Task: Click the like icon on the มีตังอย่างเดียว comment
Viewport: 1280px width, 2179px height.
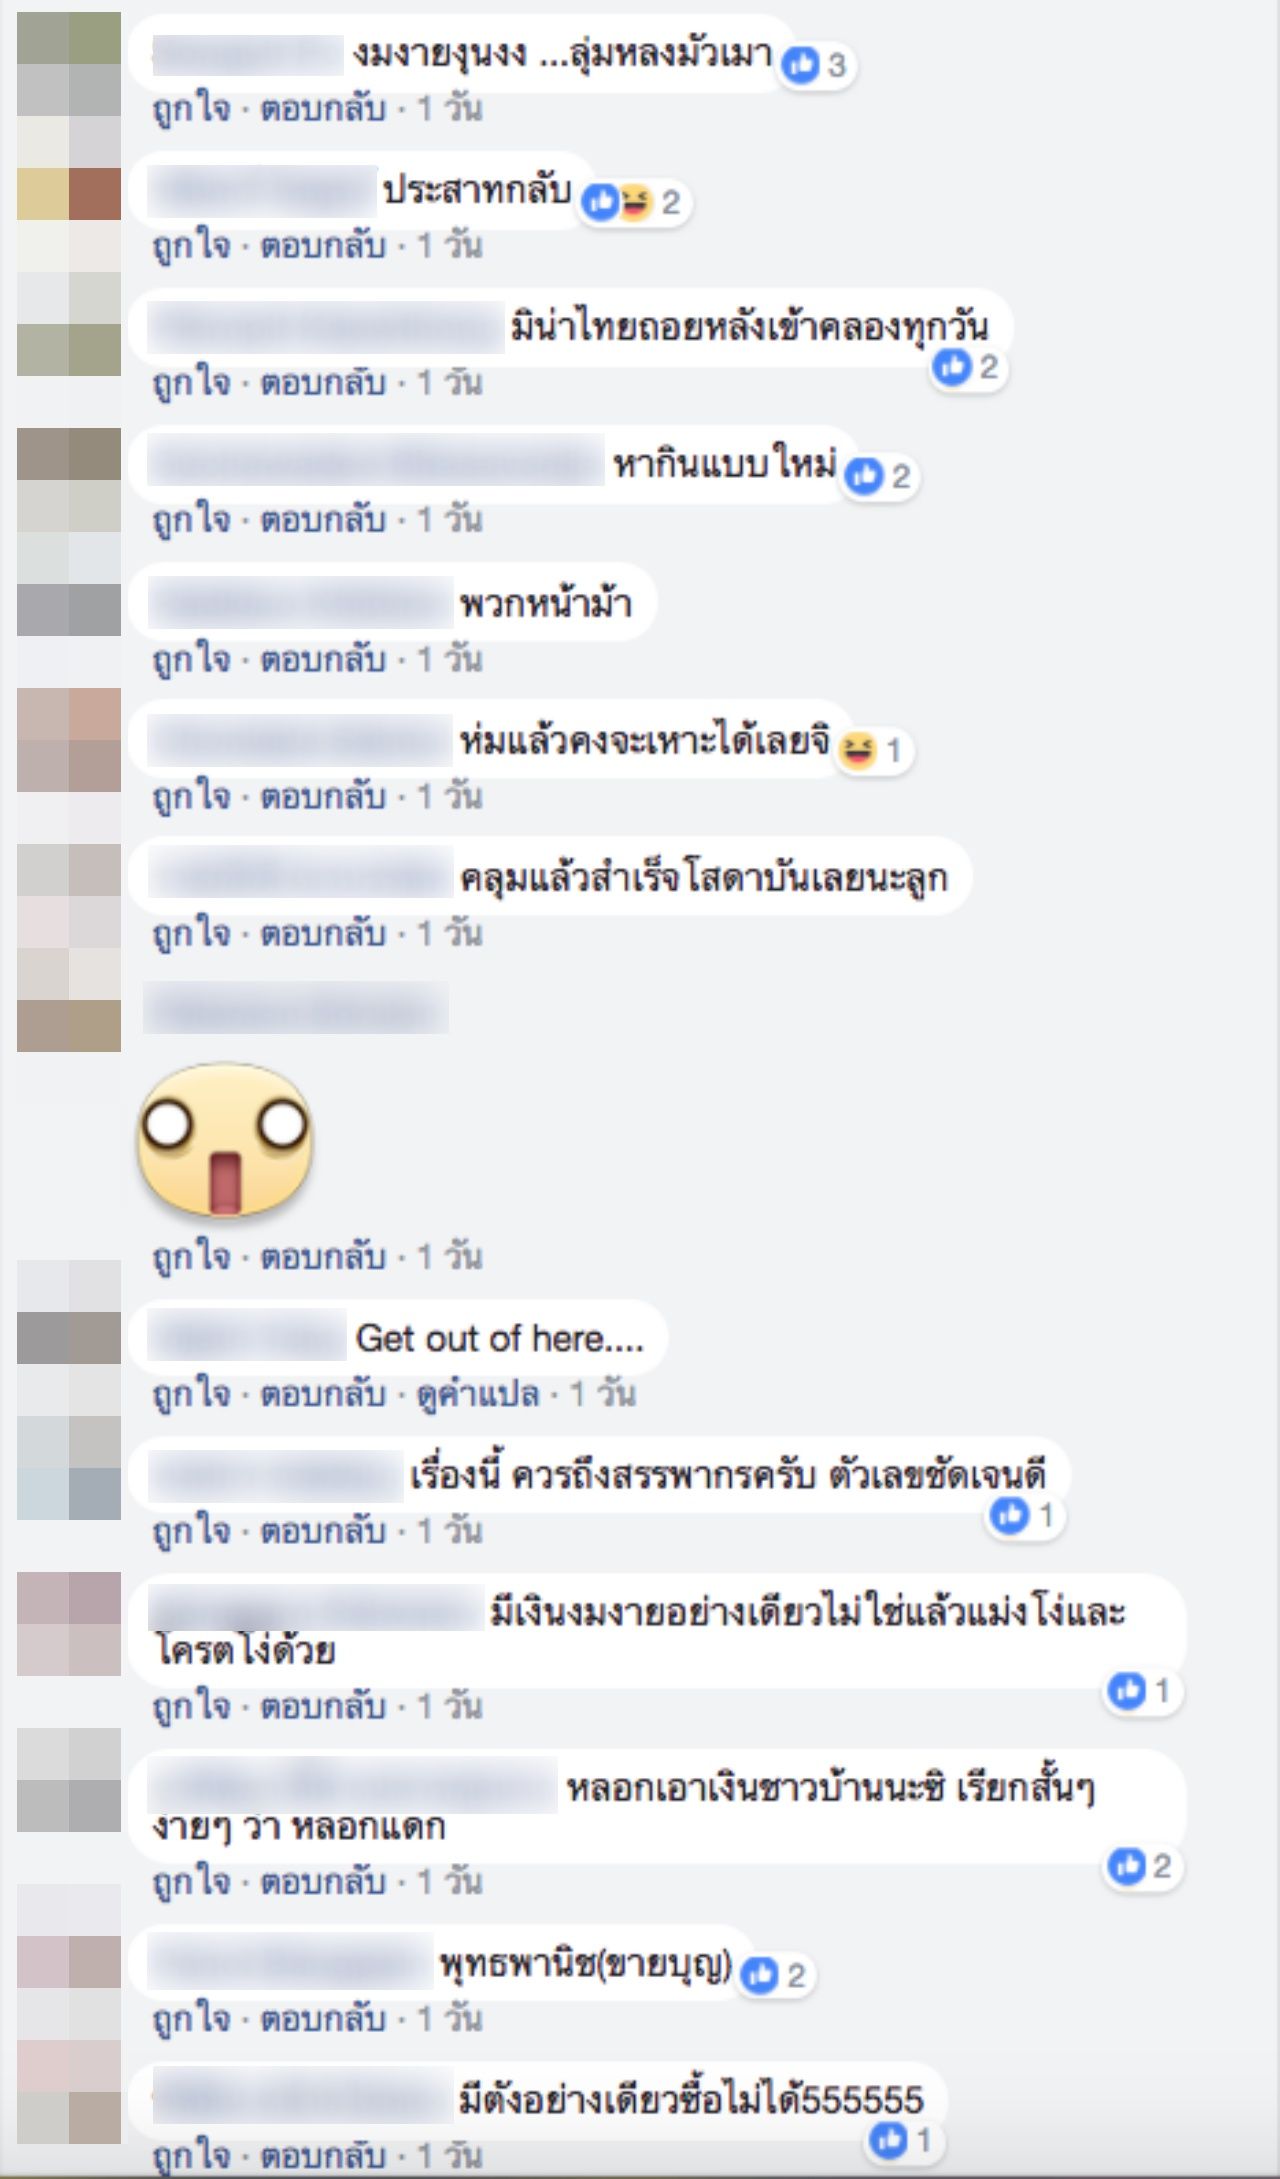Action: click(888, 2140)
